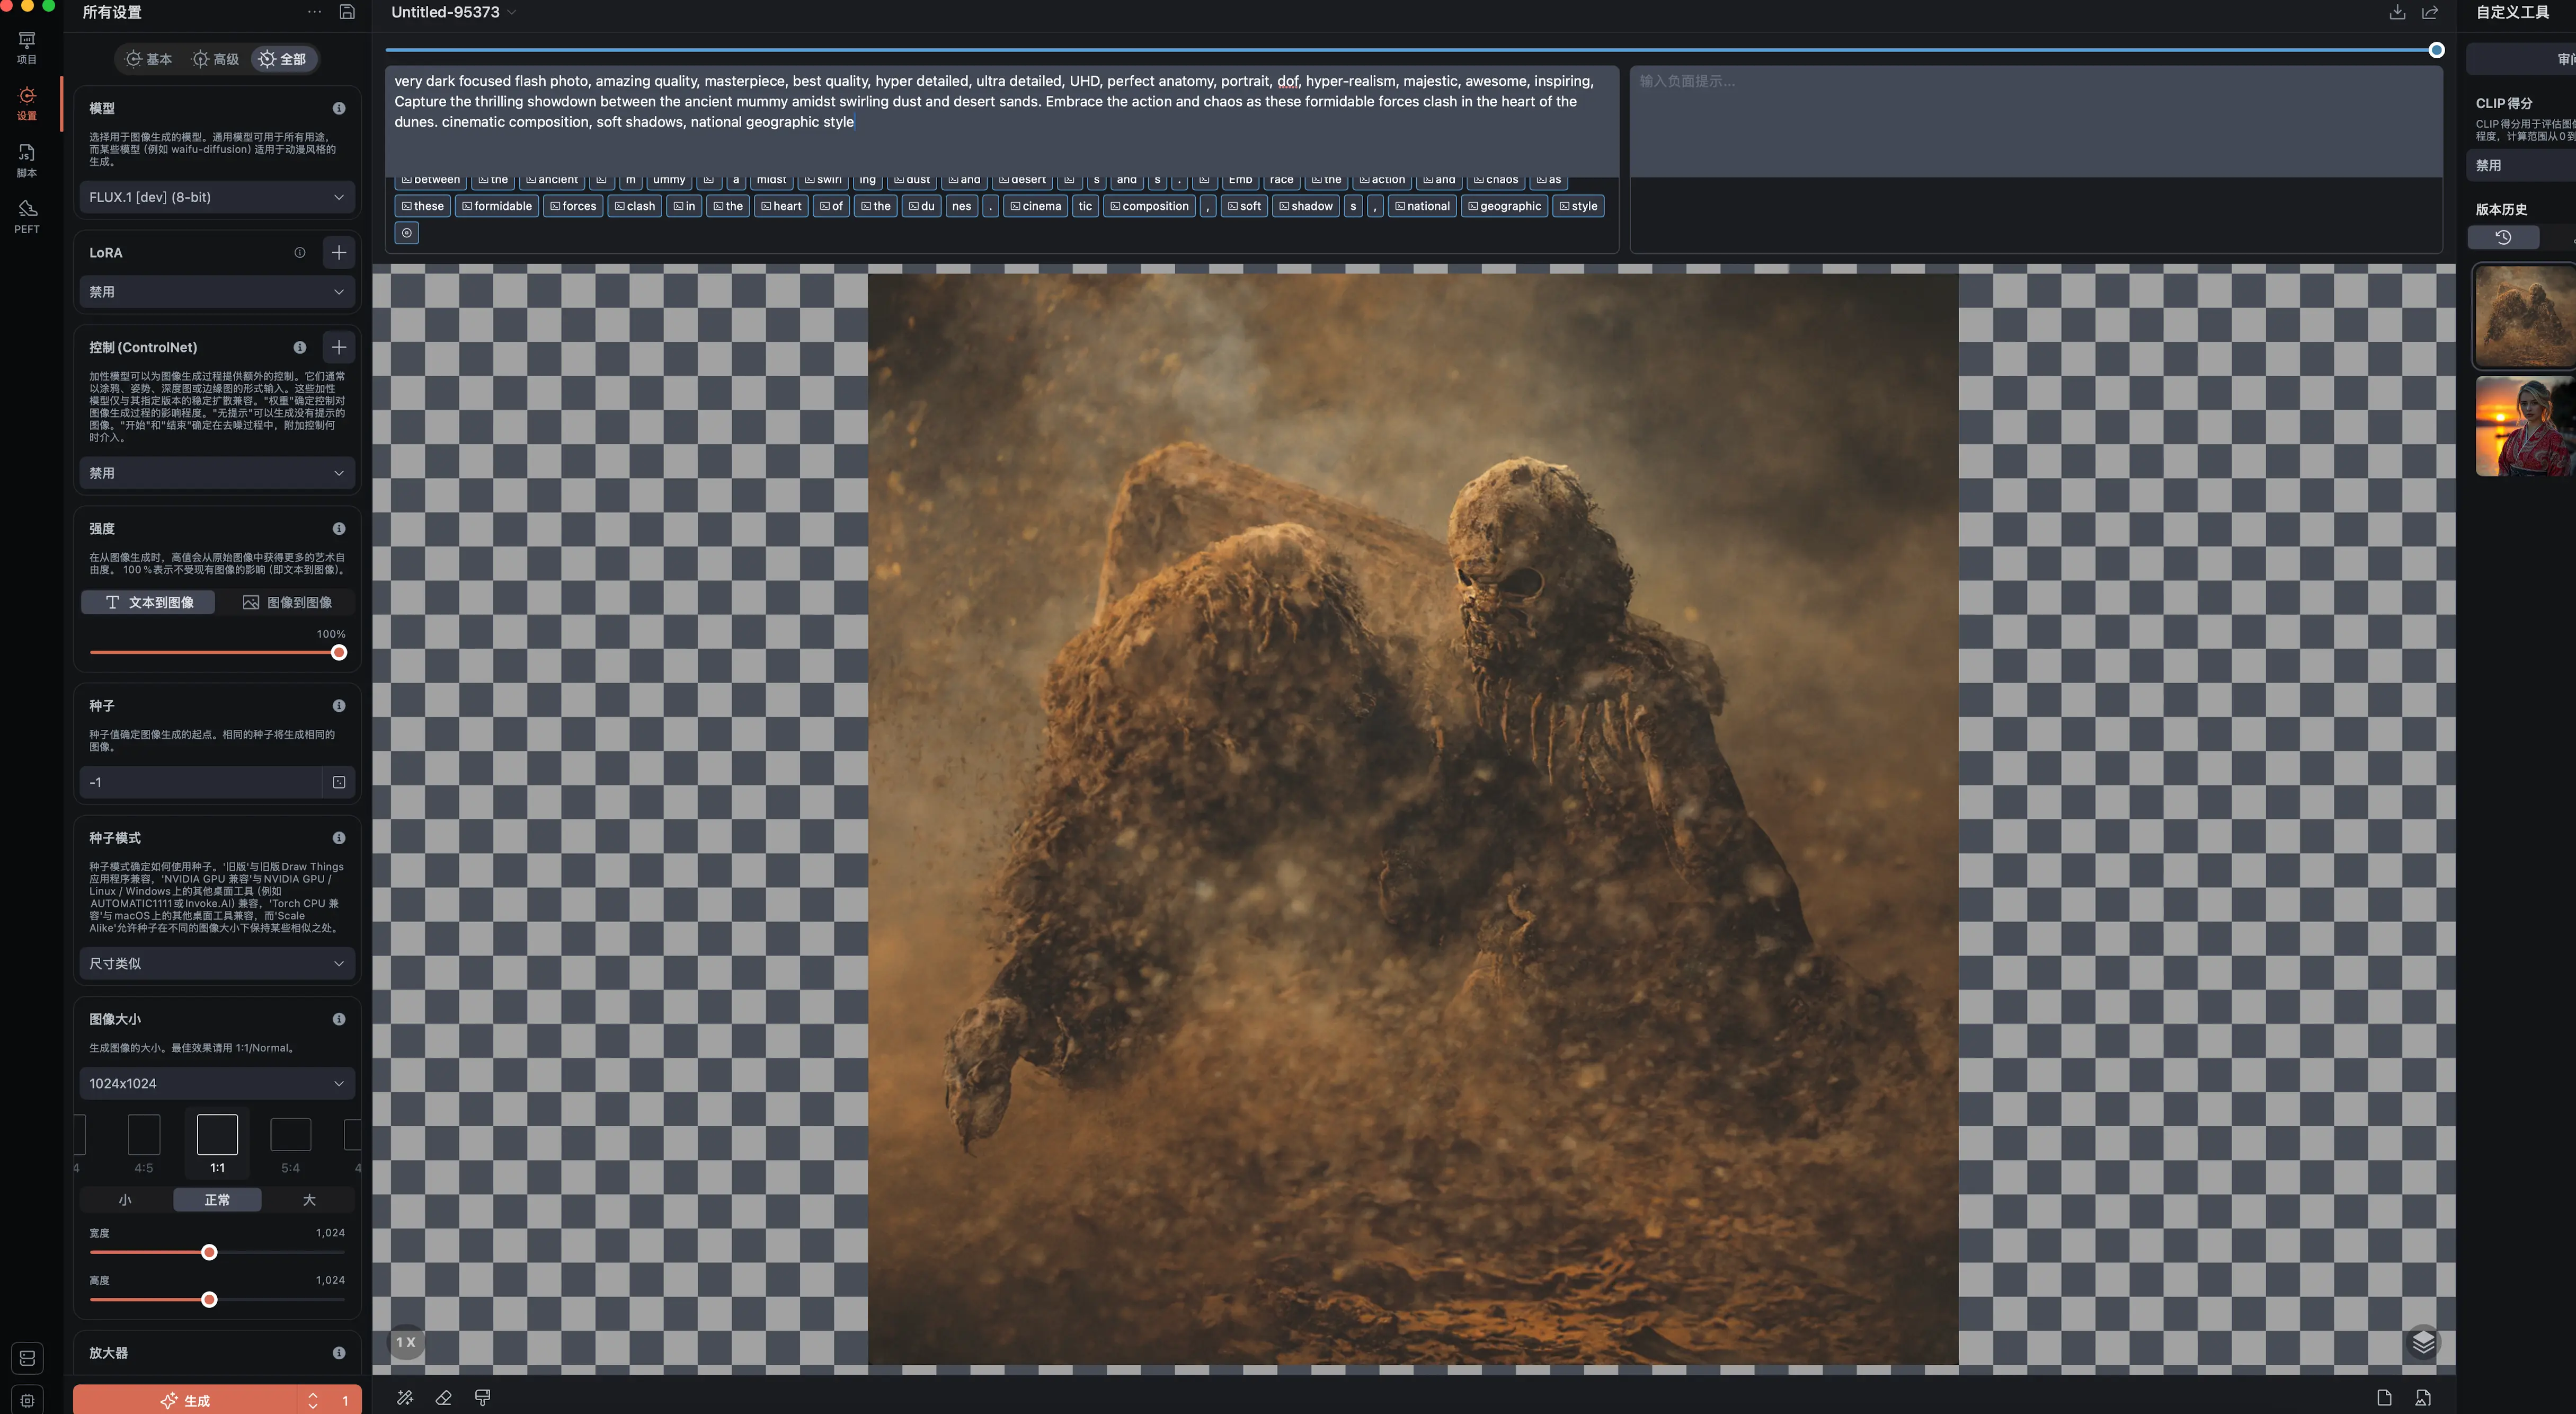Screen dimensions: 2576x1414
Task: Choose the 正常 size option
Action: tap(217, 1200)
